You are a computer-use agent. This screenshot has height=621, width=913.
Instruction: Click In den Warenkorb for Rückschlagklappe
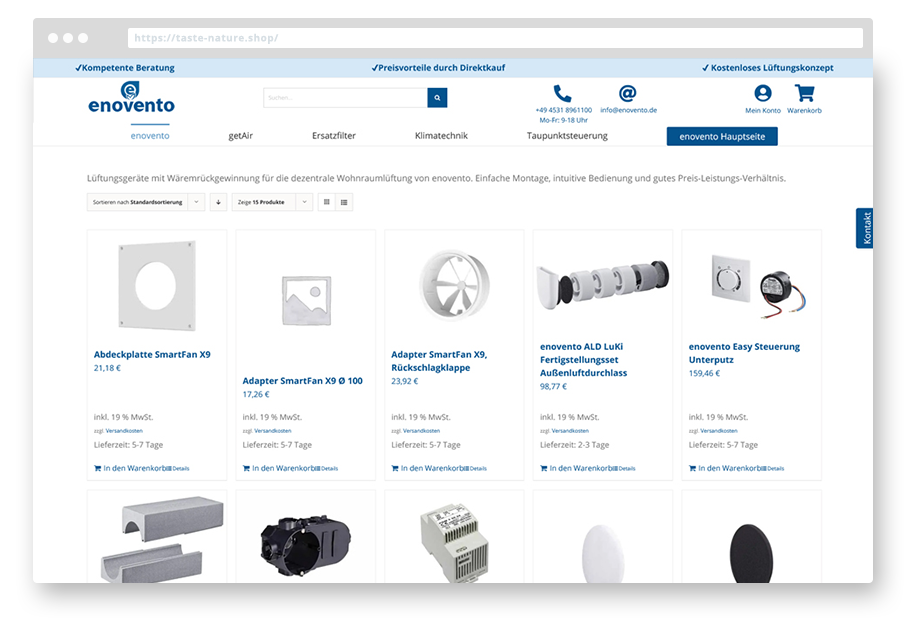tap(430, 468)
